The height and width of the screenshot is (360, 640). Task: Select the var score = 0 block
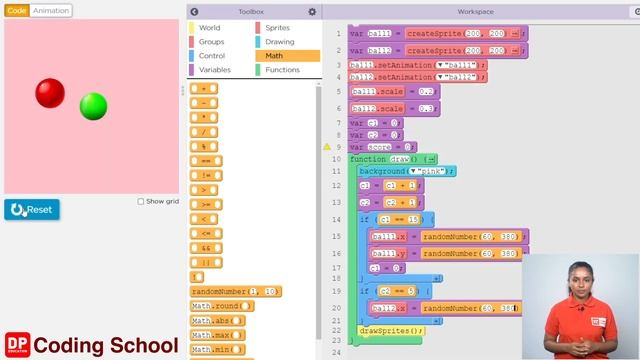(x=382, y=147)
